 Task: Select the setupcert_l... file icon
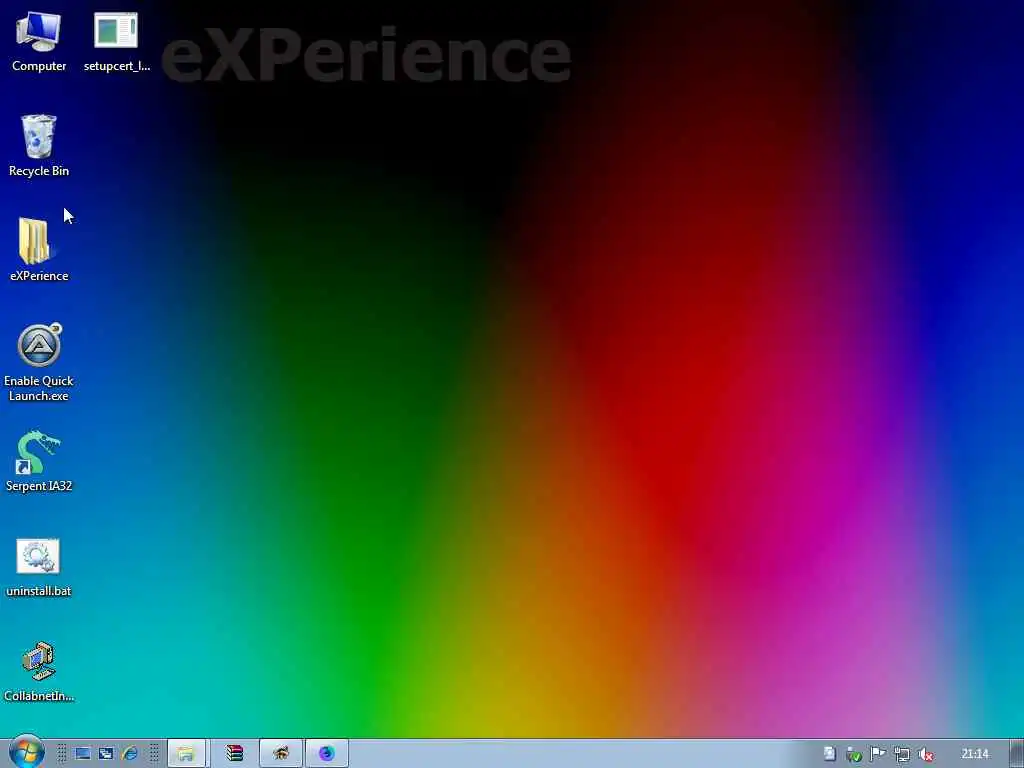coord(116,42)
